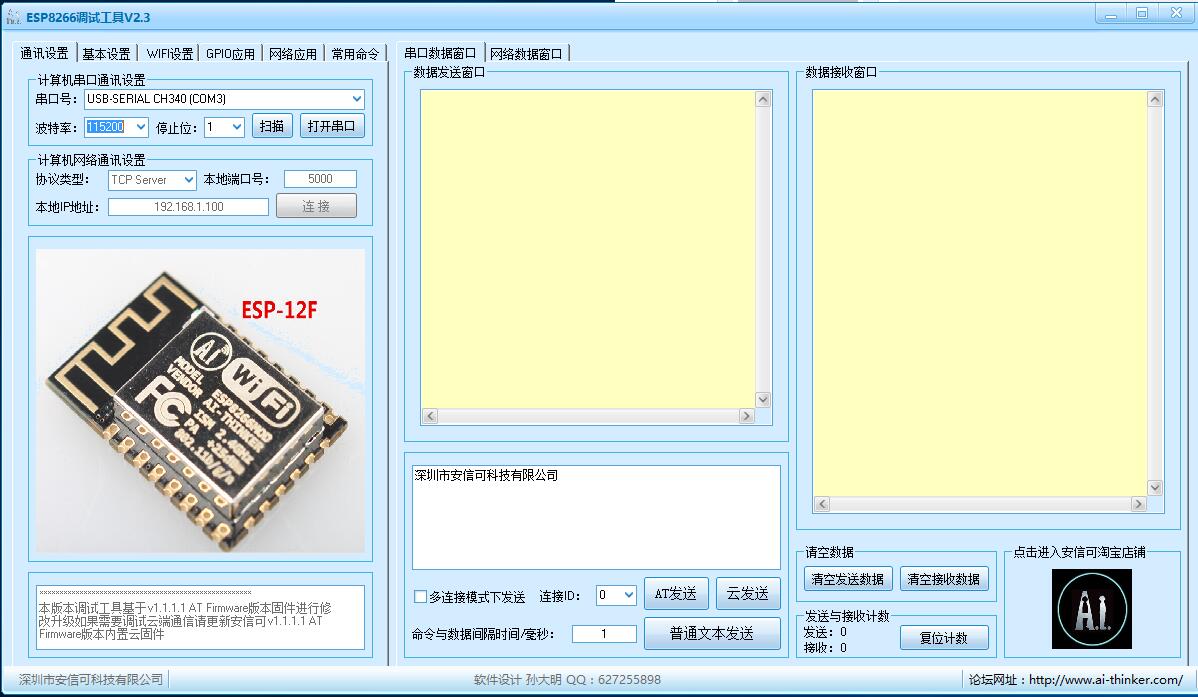Click the Ai-Thinker Taobao shop logo
1198x697 pixels.
pos(1092,609)
